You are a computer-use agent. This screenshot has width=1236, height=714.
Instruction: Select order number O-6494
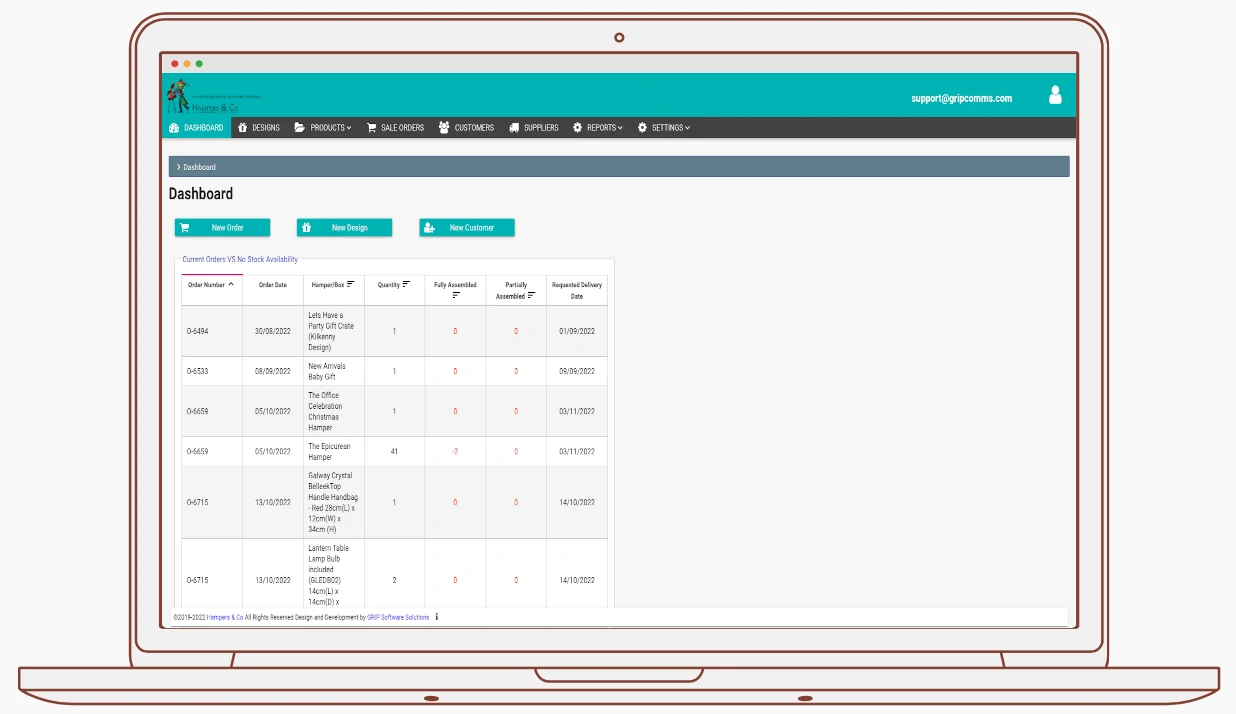197,331
